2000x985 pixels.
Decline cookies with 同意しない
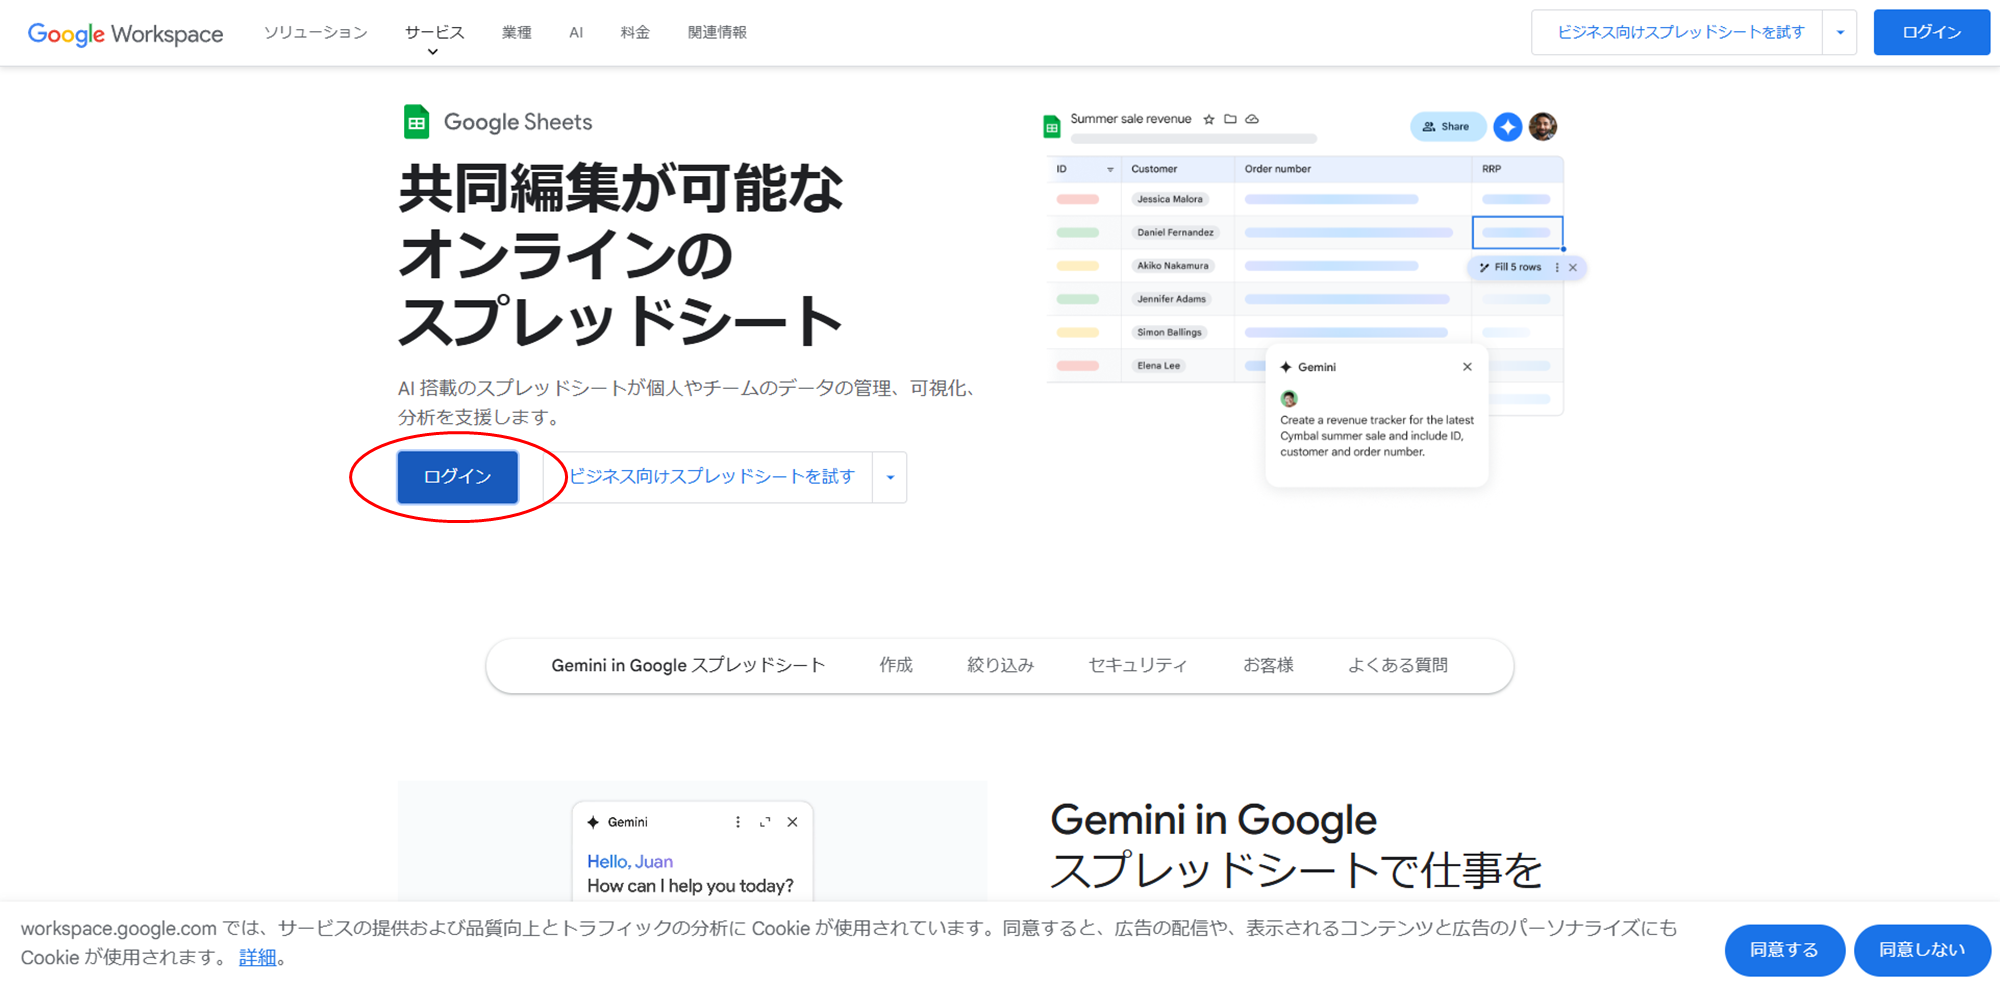1922,950
